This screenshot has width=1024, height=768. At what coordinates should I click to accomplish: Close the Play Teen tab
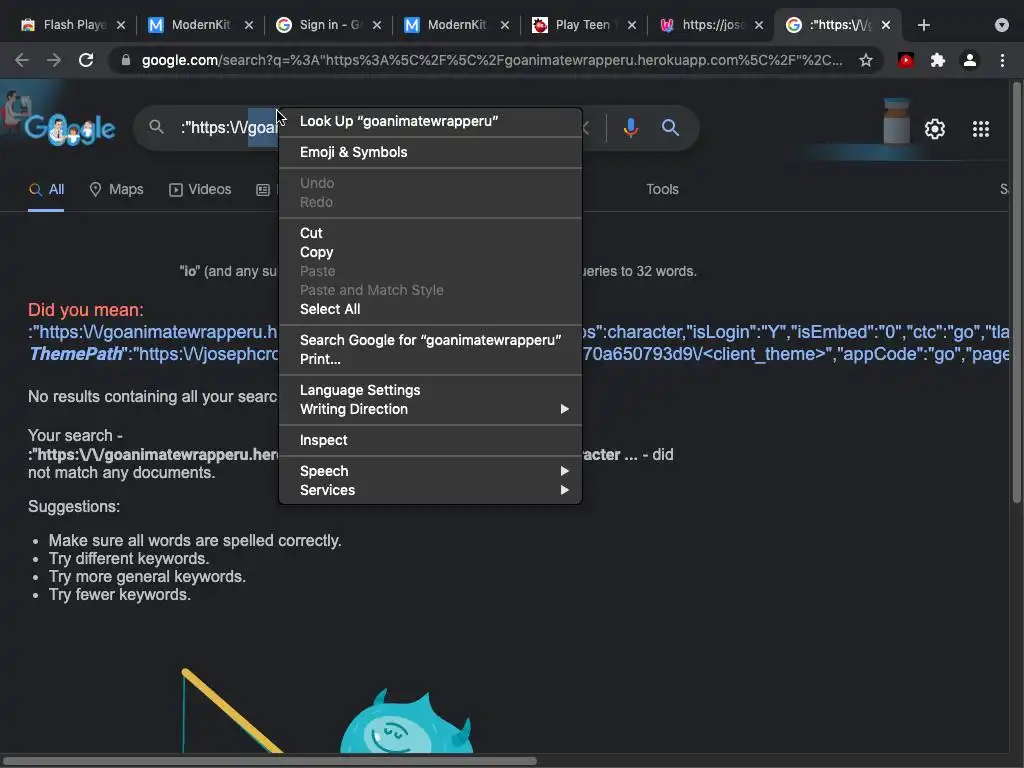(x=632, y=25)
